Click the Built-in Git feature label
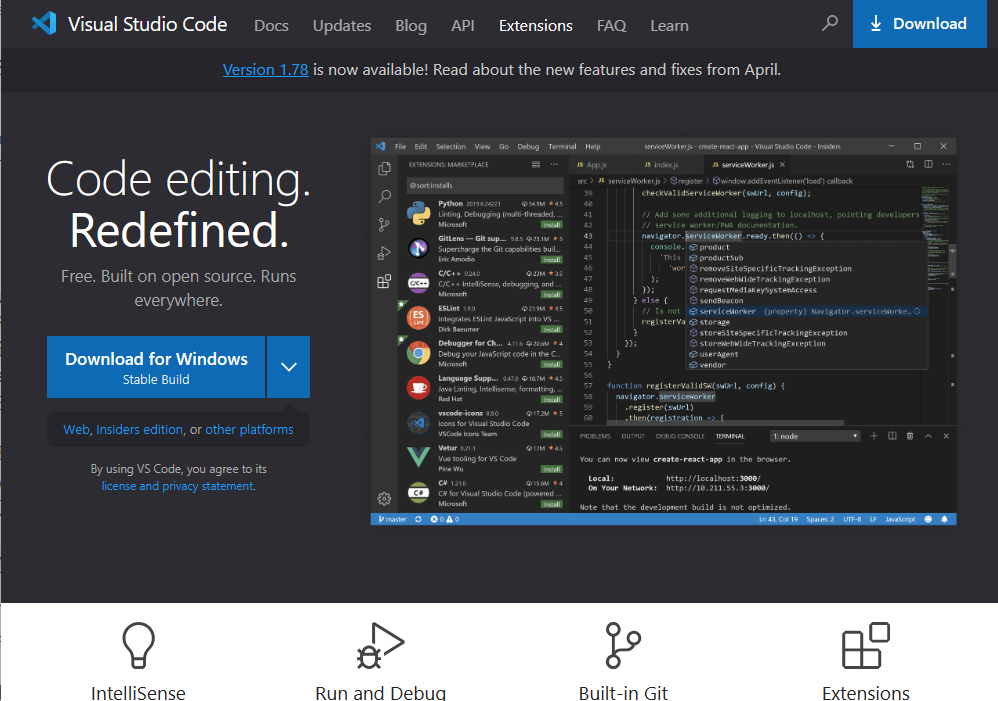 coord(623,693)
